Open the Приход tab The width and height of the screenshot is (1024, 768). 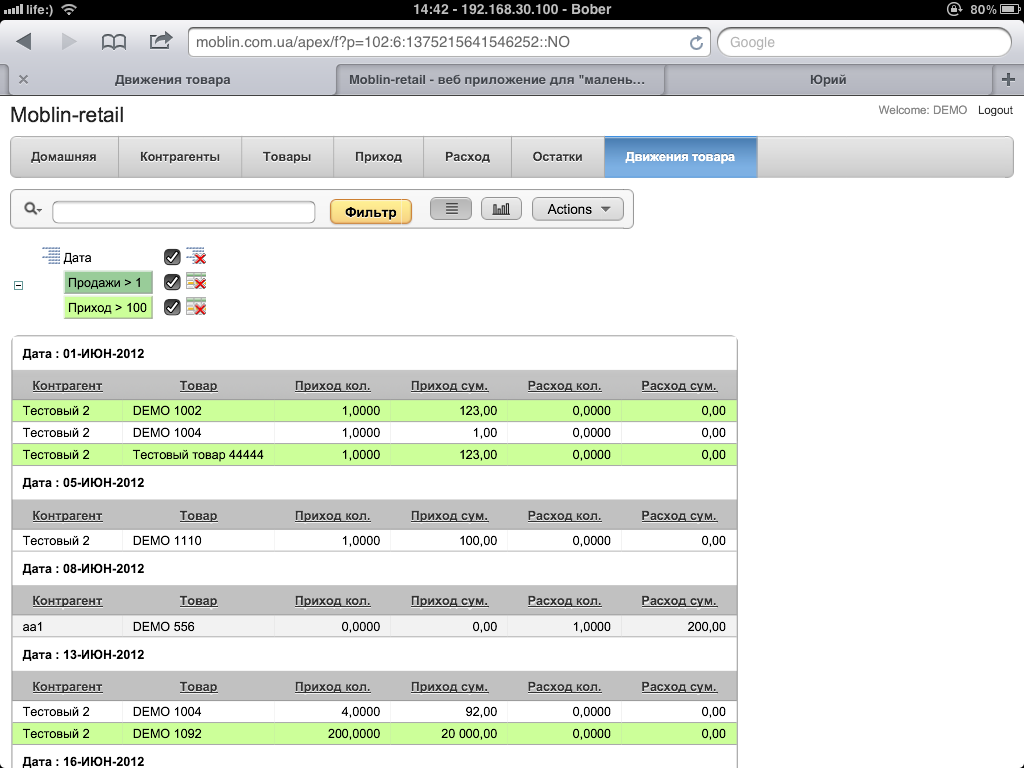(378, 157)
